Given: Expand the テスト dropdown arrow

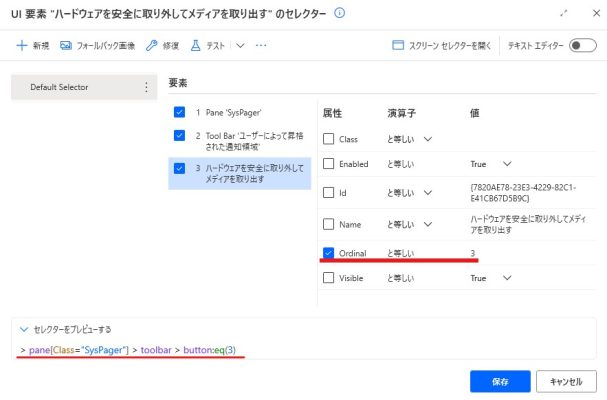Looking at the screenshot, I should coord(240,45).
